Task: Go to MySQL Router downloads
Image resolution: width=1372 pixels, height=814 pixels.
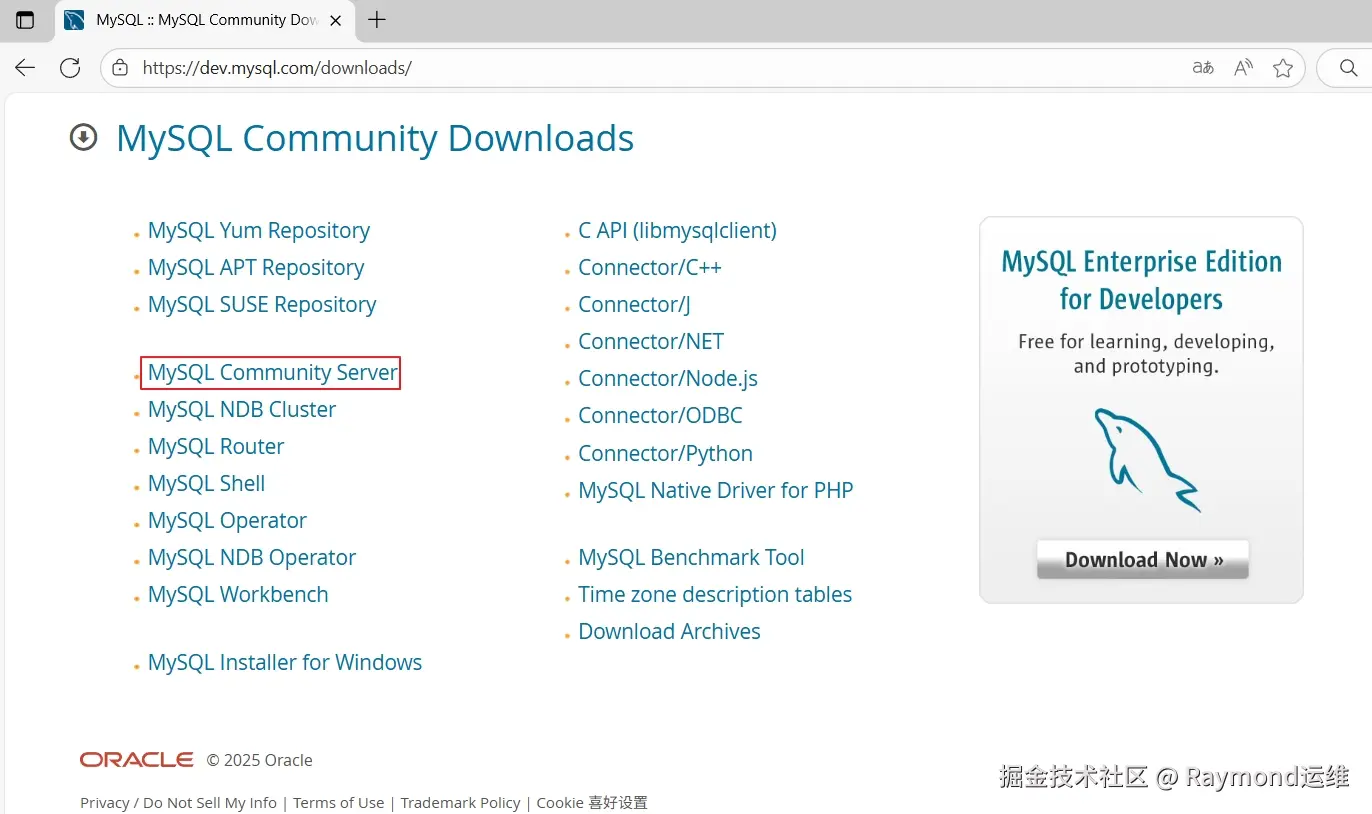Action: coord(216,447)
